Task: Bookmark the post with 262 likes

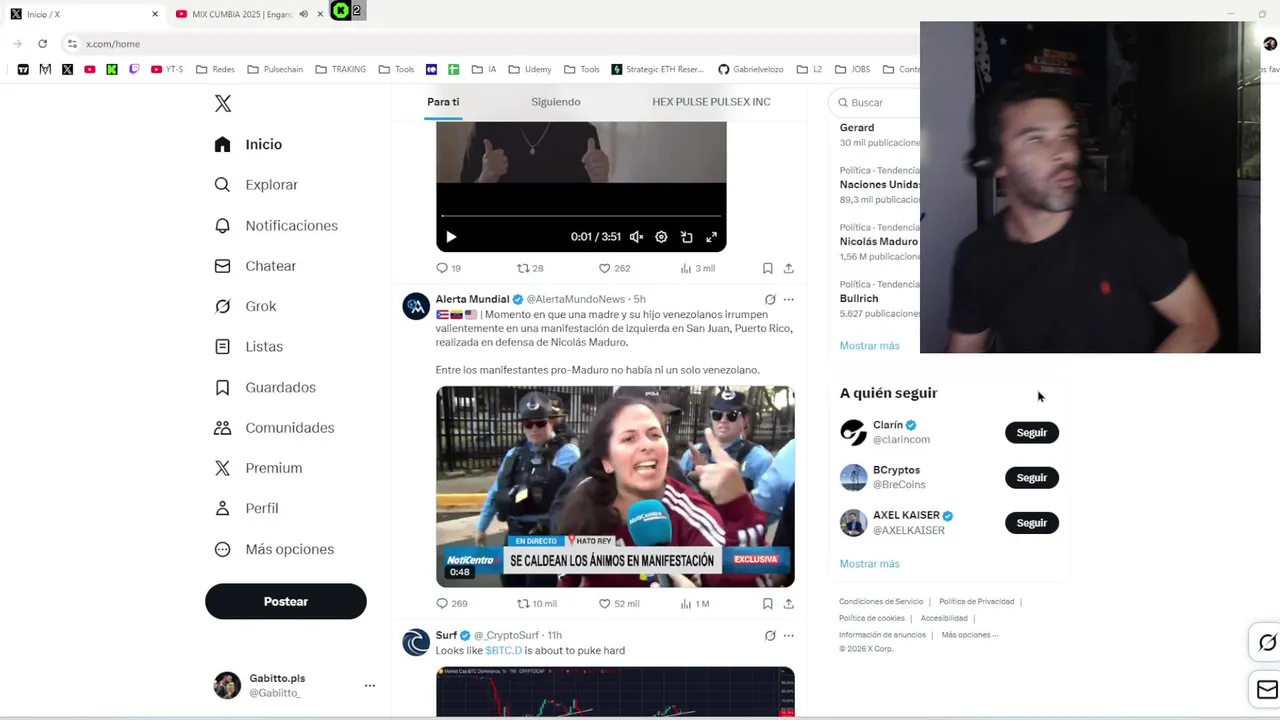Action: point(768,268)
